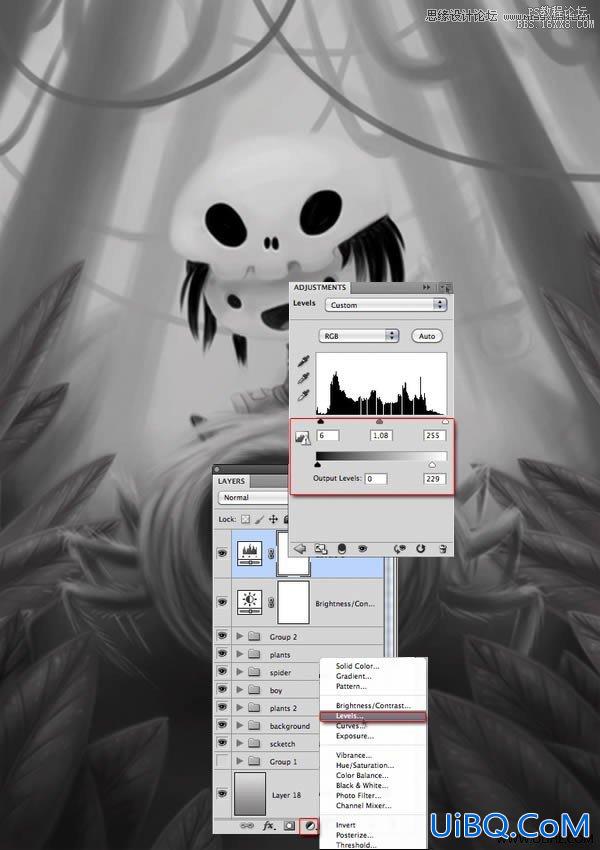This screenshot has height=850, width=600.
Task: Delete this adjustment layer trash icon
Action: [443, 549]
